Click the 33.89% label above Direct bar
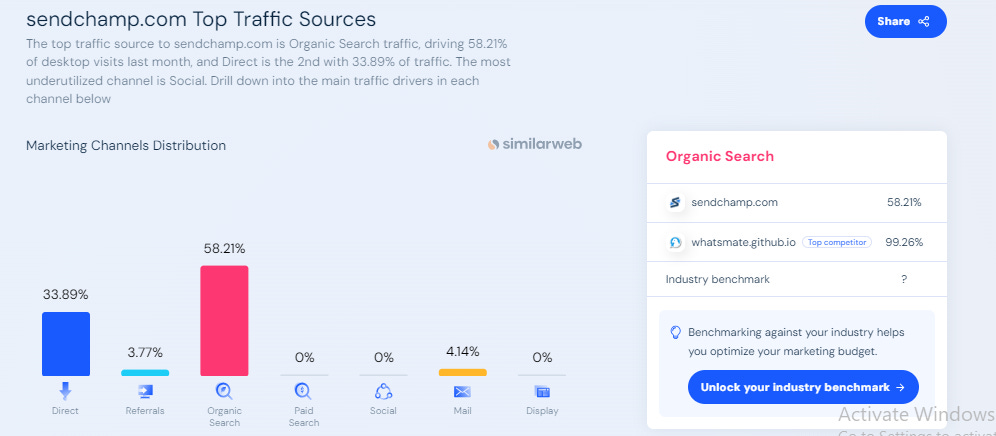This screenshot has height=436, width=996. 65,295
